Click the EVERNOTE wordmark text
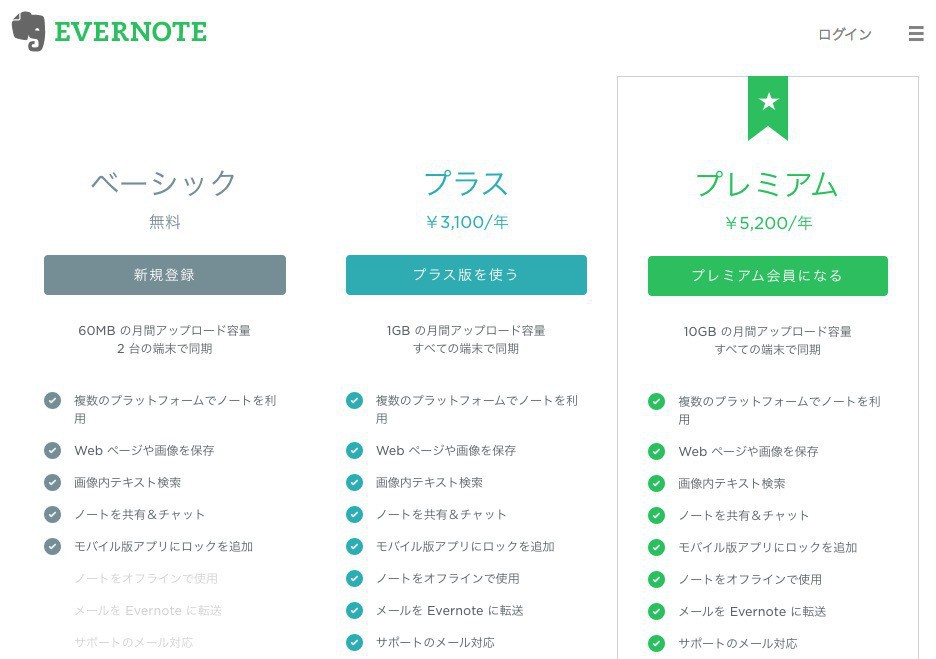 pyautogui.click(x=130, y=32)
